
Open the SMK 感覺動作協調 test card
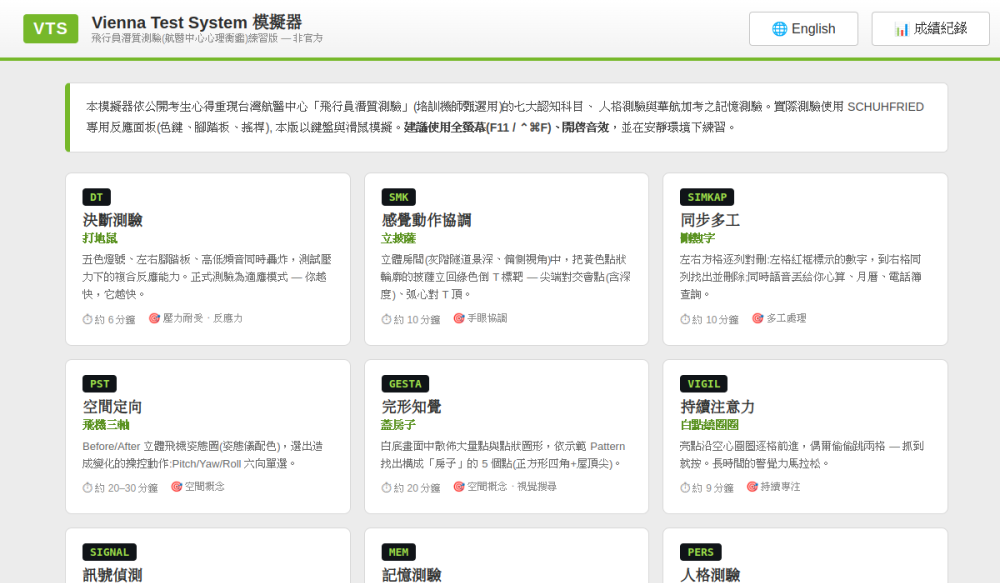(506, 259)
